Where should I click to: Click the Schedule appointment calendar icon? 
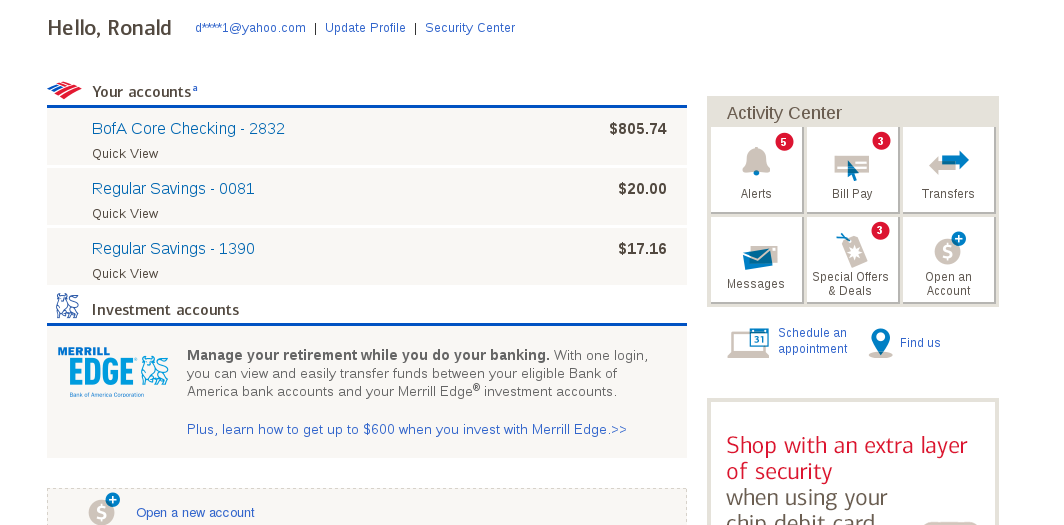tap(748, 343)
